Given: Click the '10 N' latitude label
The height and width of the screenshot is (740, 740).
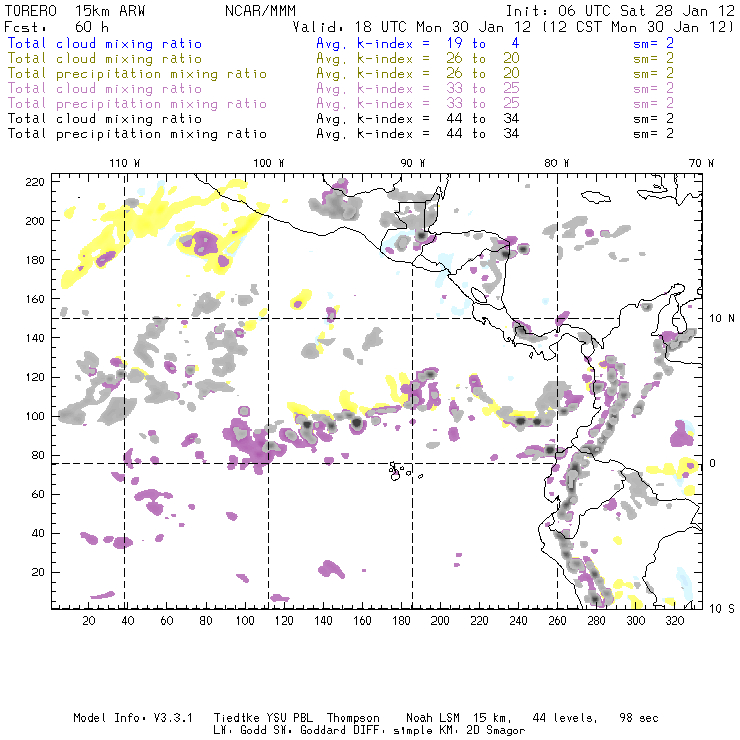Looking at the screenshot, I should point(722,319).
